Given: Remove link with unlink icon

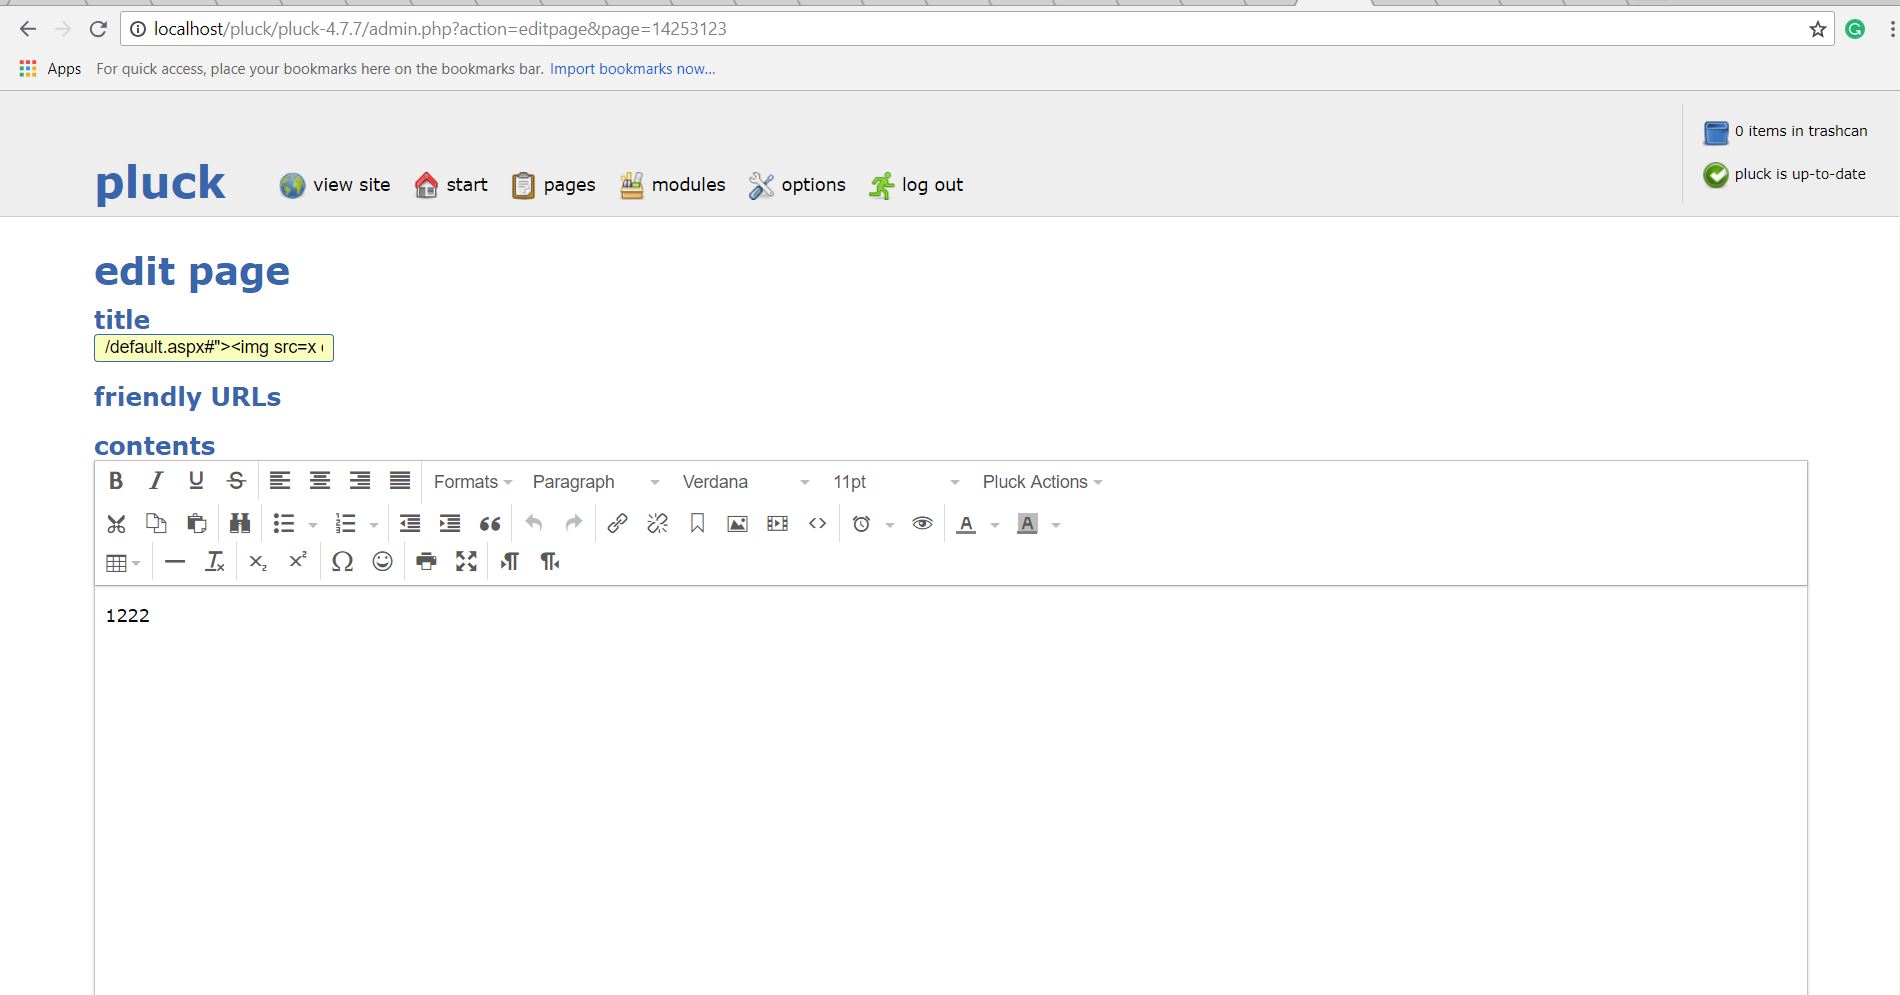Looking at the screenshot, I should [x=657, y=523].
